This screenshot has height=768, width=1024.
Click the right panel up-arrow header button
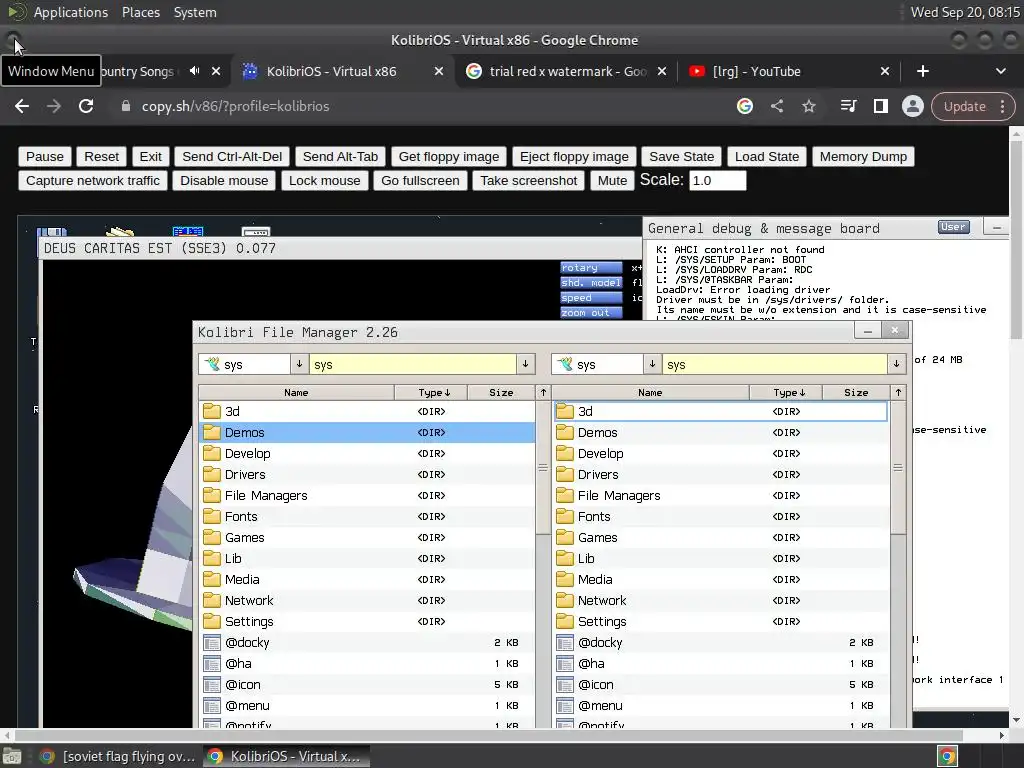click(898, 392)
